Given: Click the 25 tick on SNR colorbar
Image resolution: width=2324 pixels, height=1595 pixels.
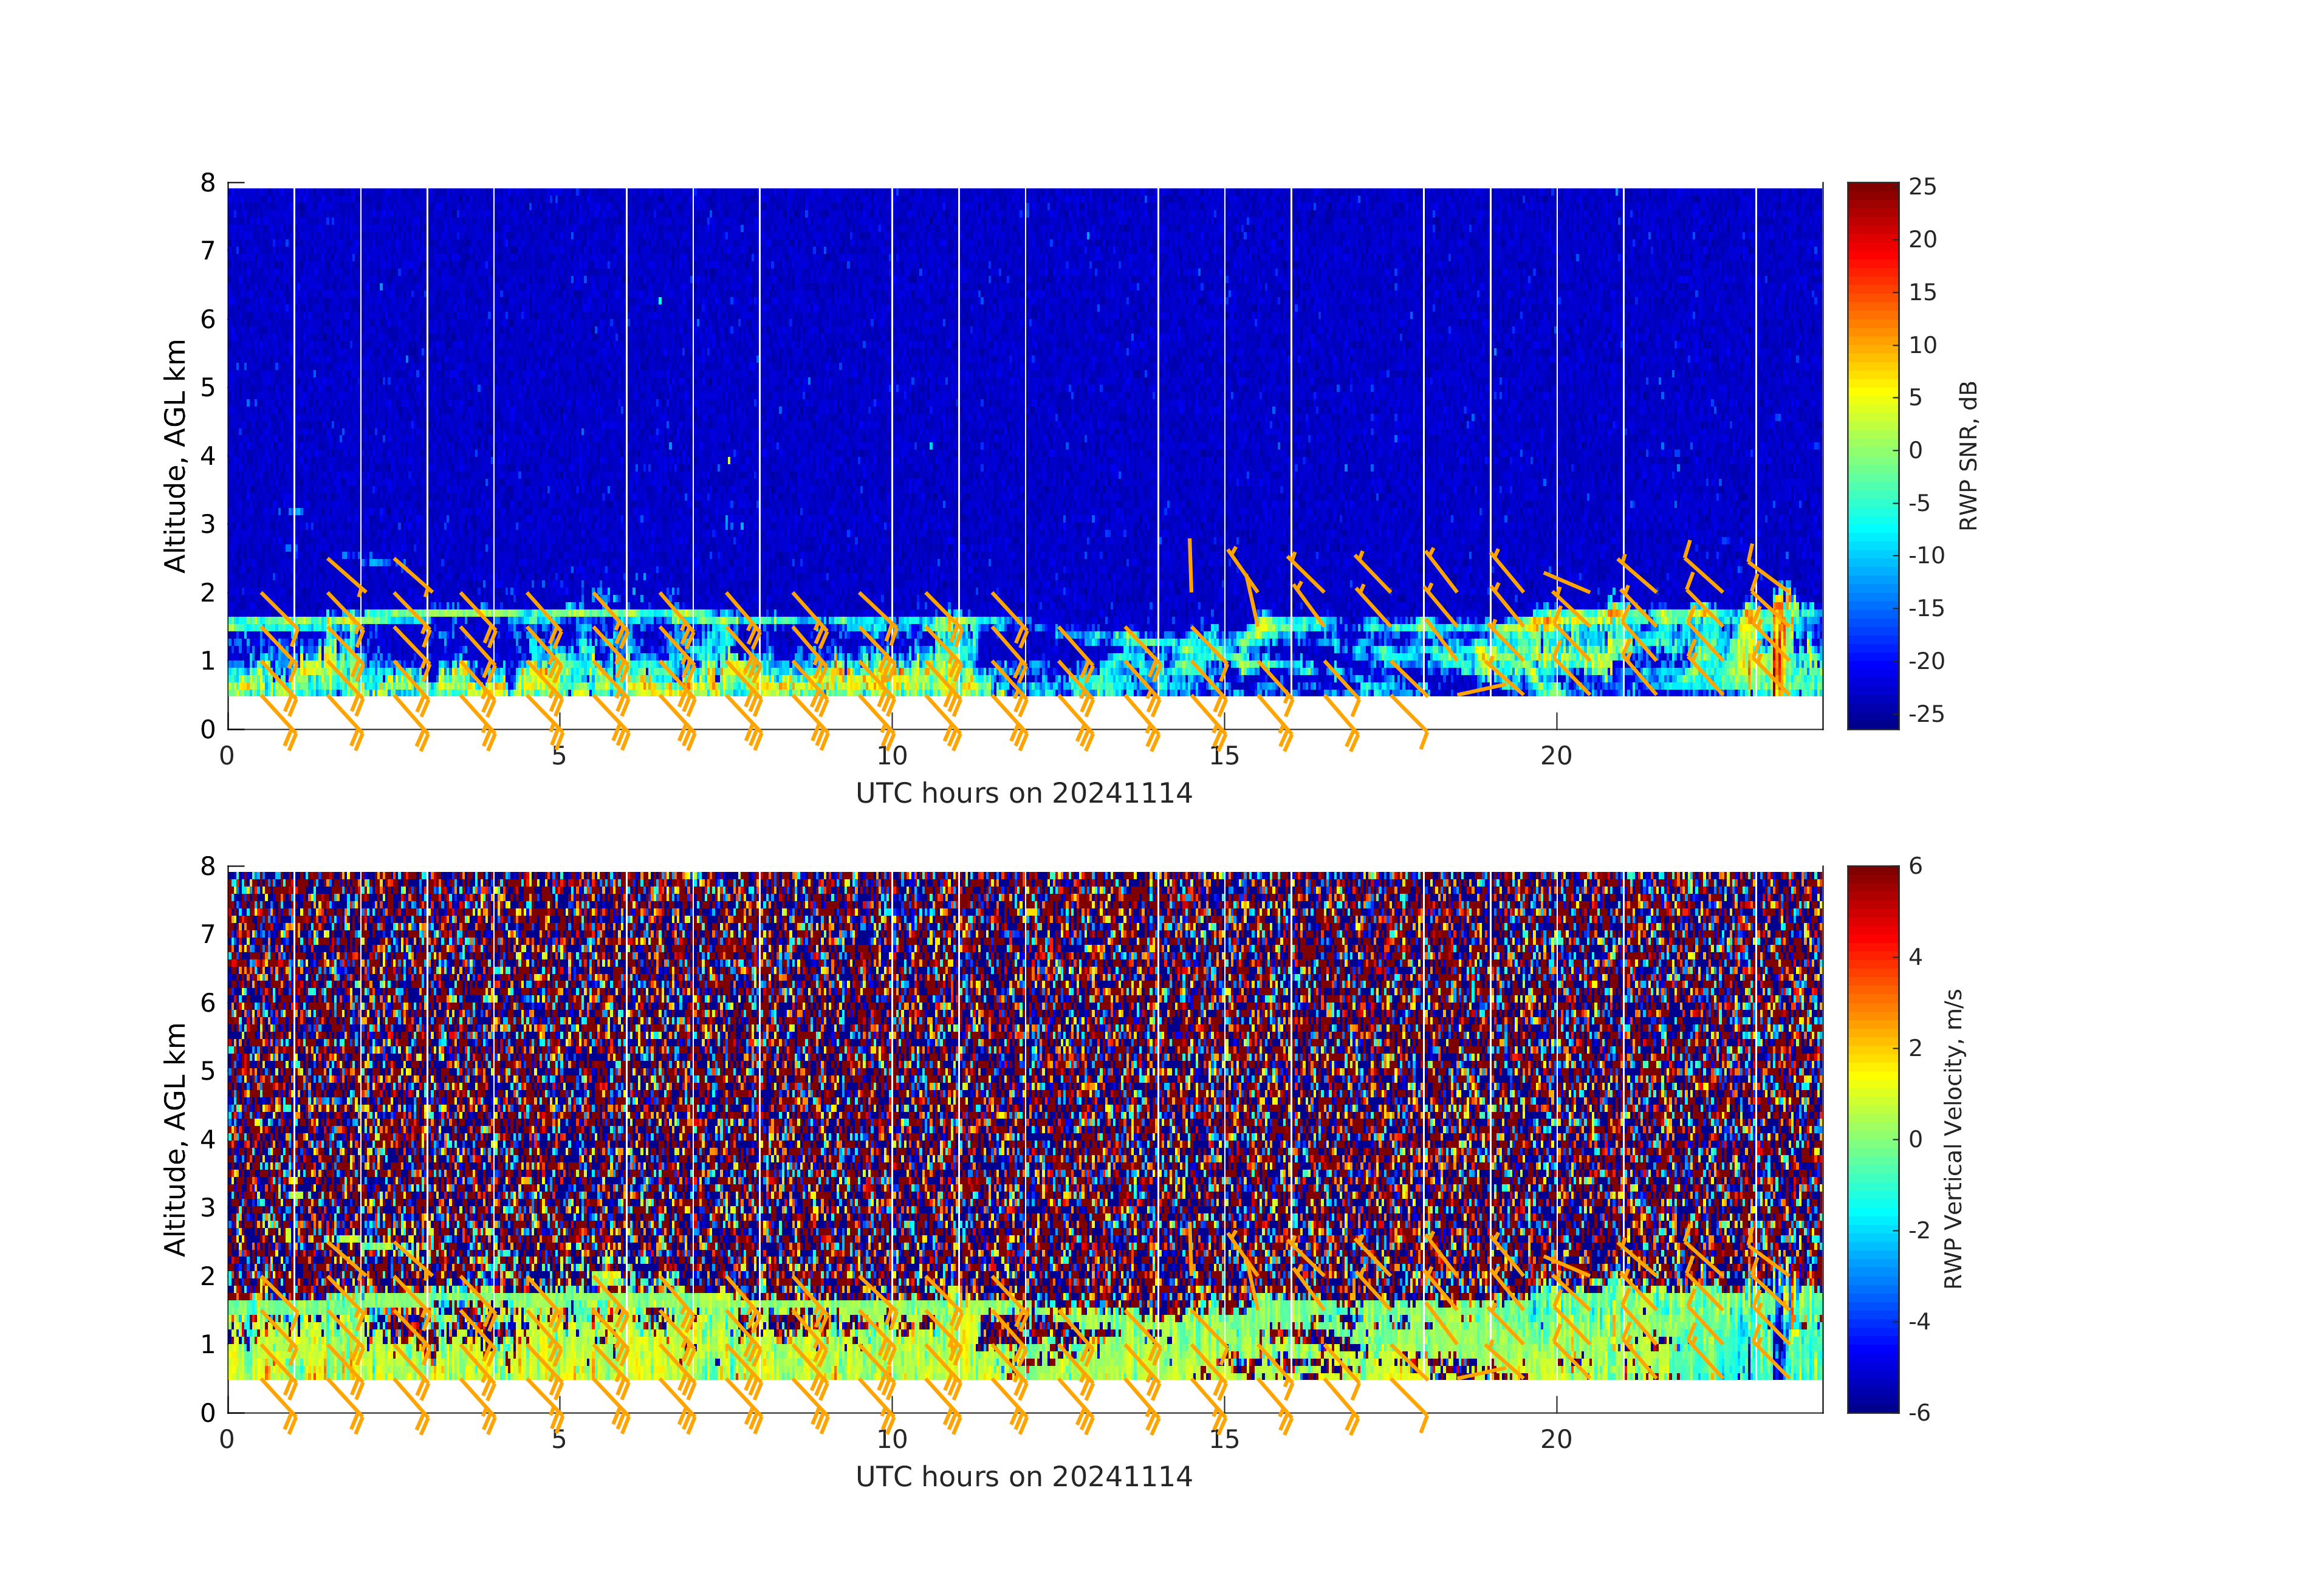Looking at the screenshot, I should (1922, 187).
